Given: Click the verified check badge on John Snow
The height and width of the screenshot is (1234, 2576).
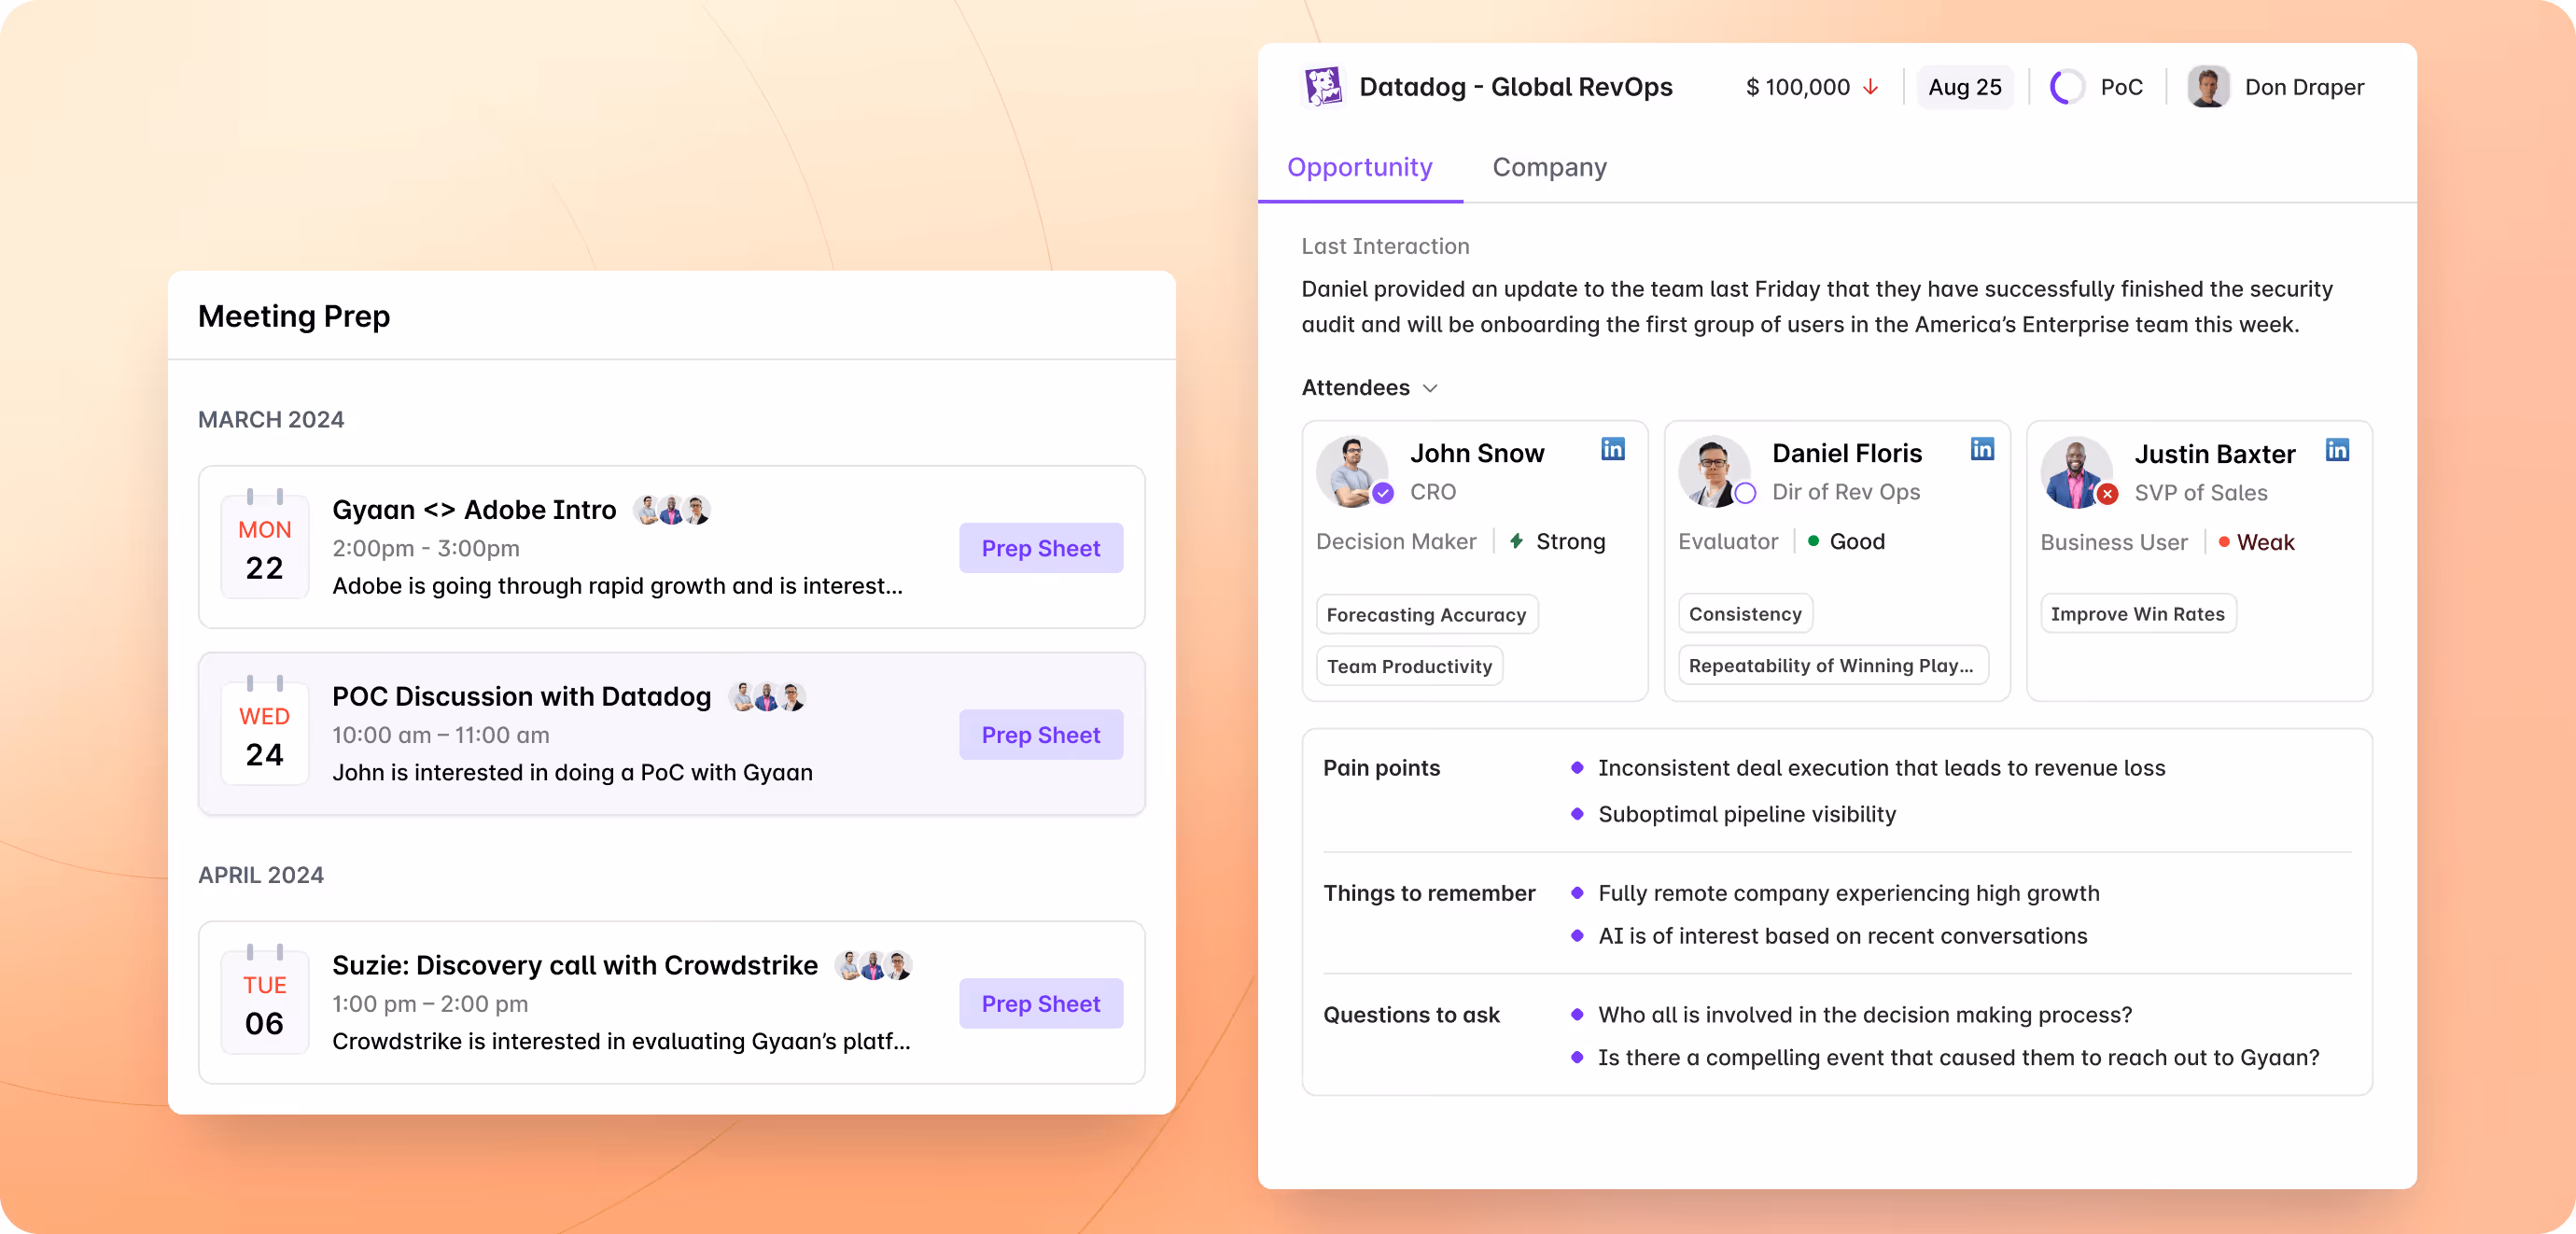Looking at the screenshot, I should click(1382, 493).
